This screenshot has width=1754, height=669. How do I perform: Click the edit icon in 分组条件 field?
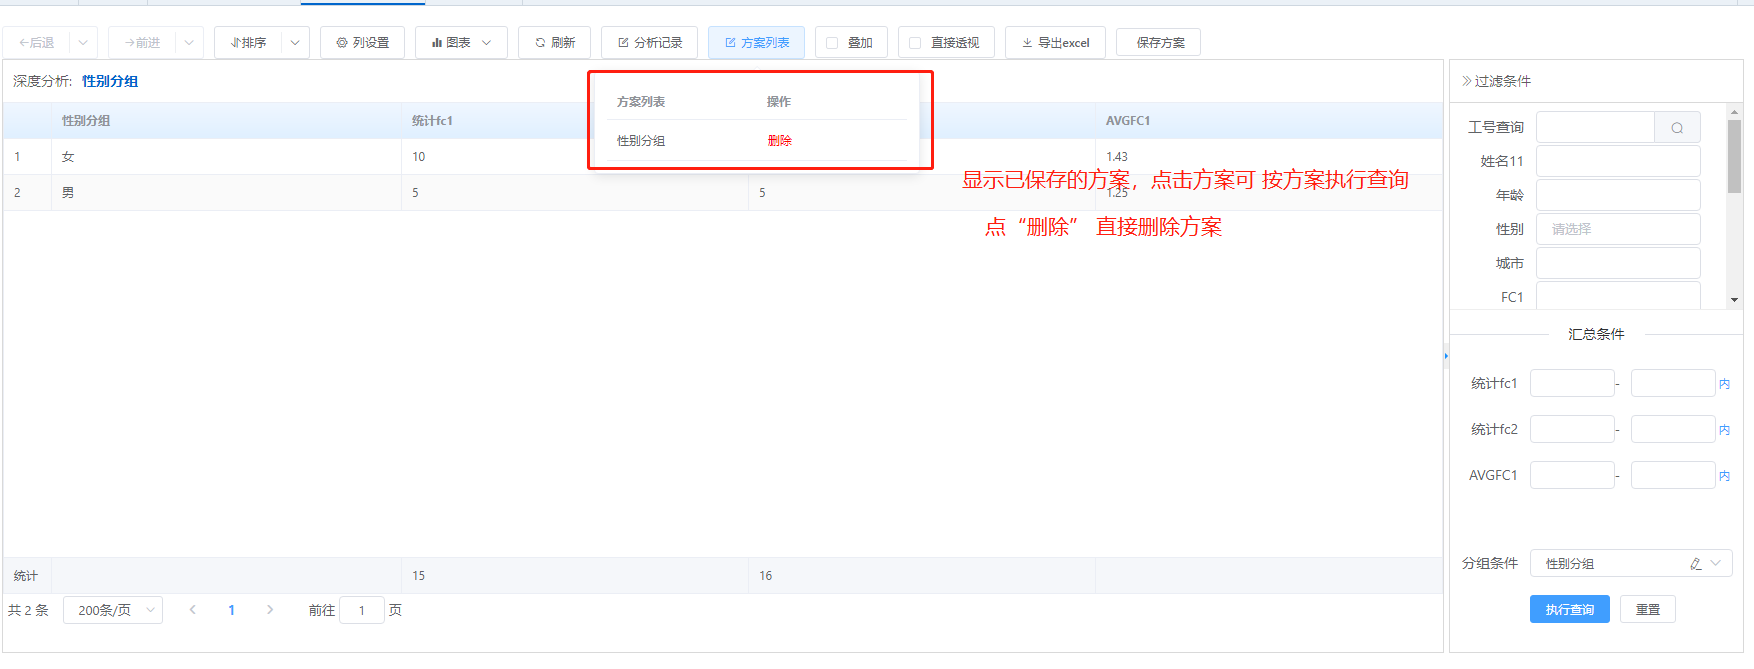point(1695,564)
